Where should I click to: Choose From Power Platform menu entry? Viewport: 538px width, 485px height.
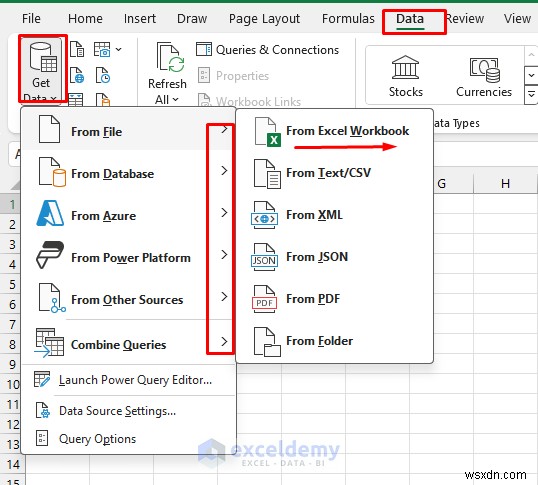click(129, 256)
